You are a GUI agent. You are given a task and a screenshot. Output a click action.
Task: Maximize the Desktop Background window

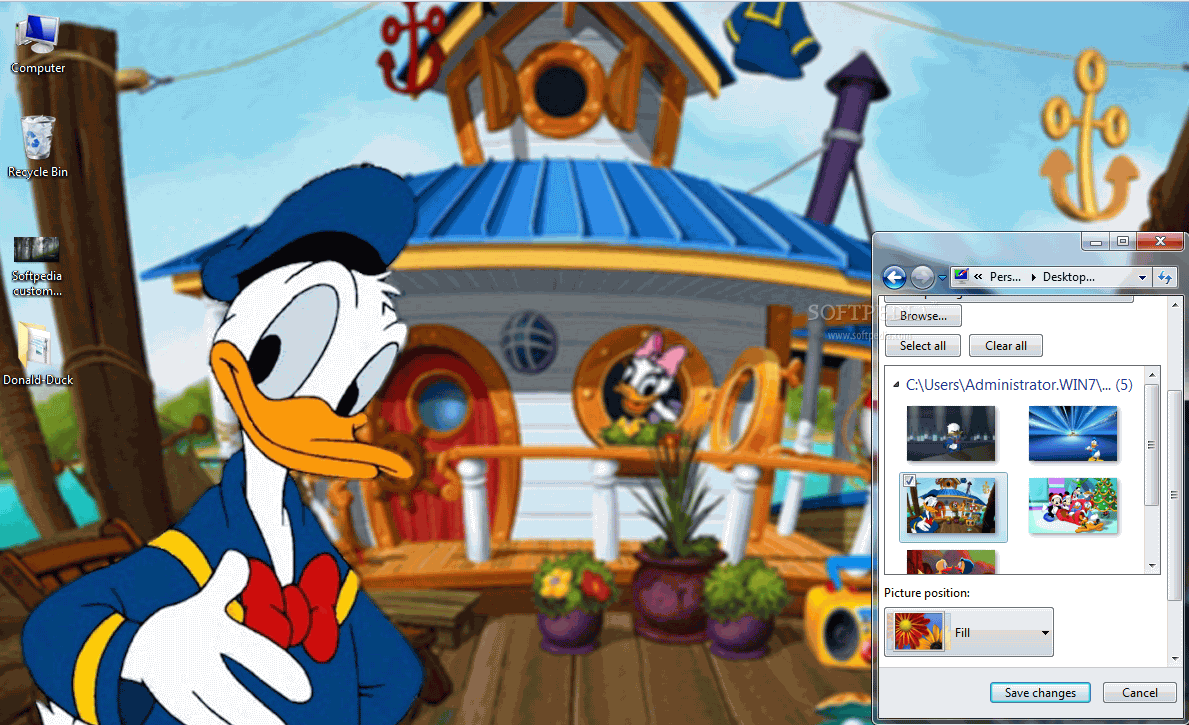pos(1123,242)
